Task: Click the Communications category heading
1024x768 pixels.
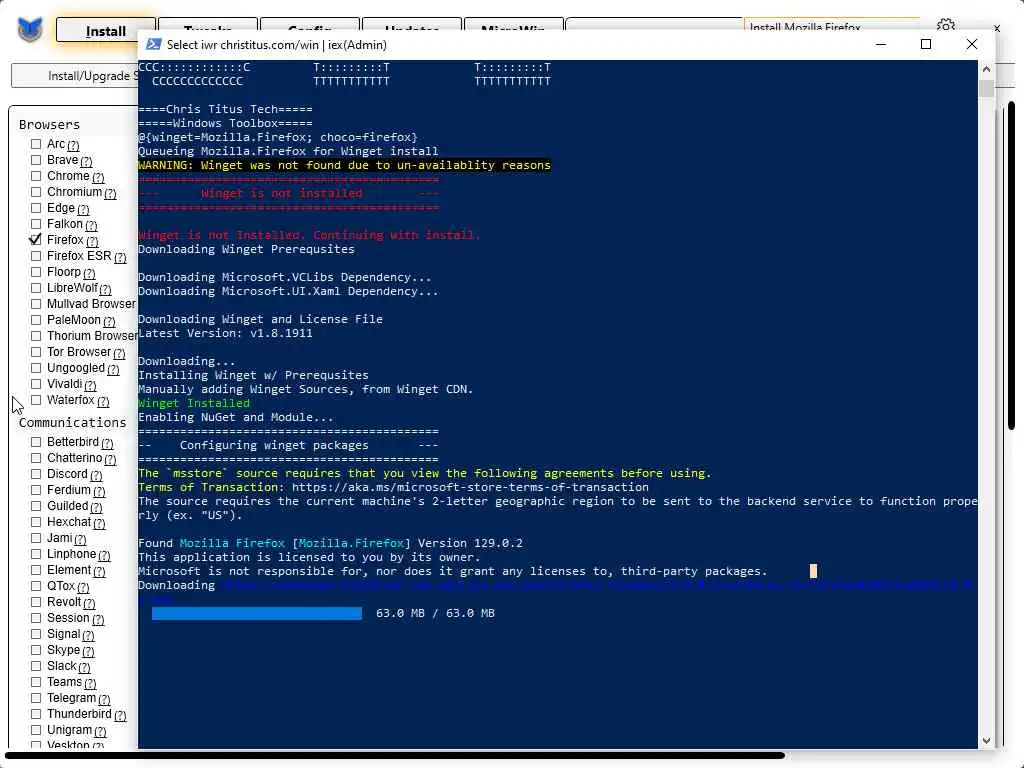Action: (x=72, y=423)
